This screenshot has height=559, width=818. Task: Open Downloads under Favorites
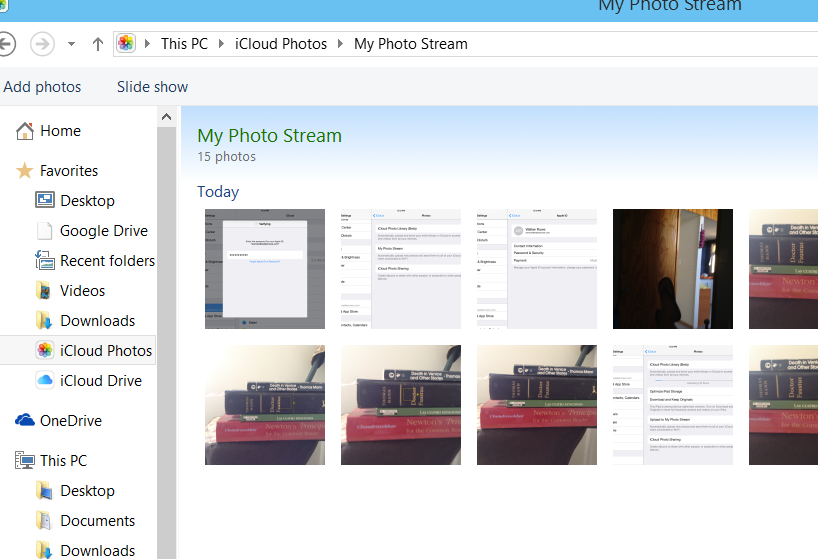tap(98, 321)
